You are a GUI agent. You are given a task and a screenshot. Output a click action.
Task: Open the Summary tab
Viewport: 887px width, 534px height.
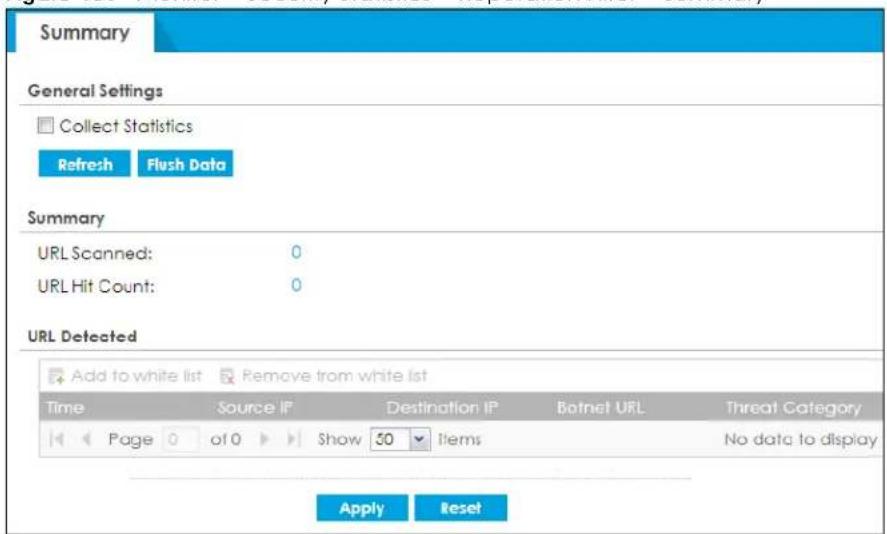pyautogui.click(x=85, y=33)
